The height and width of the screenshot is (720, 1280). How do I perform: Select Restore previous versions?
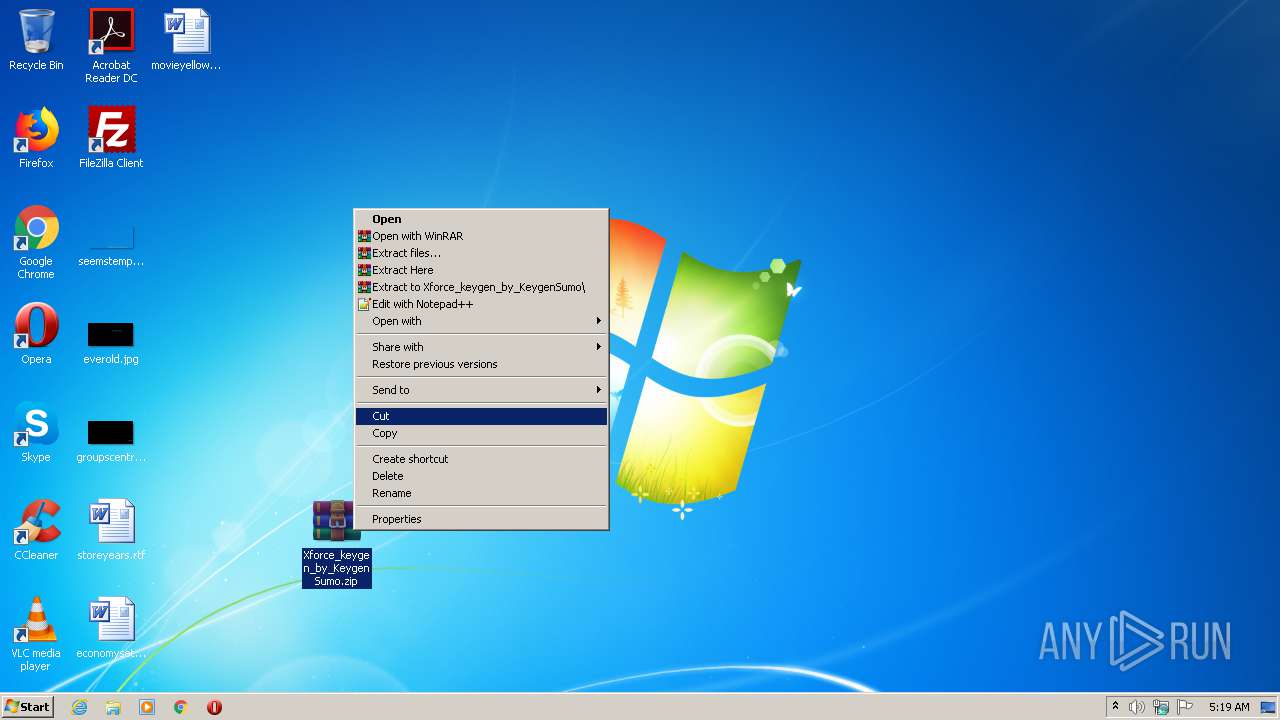(481, 364)
